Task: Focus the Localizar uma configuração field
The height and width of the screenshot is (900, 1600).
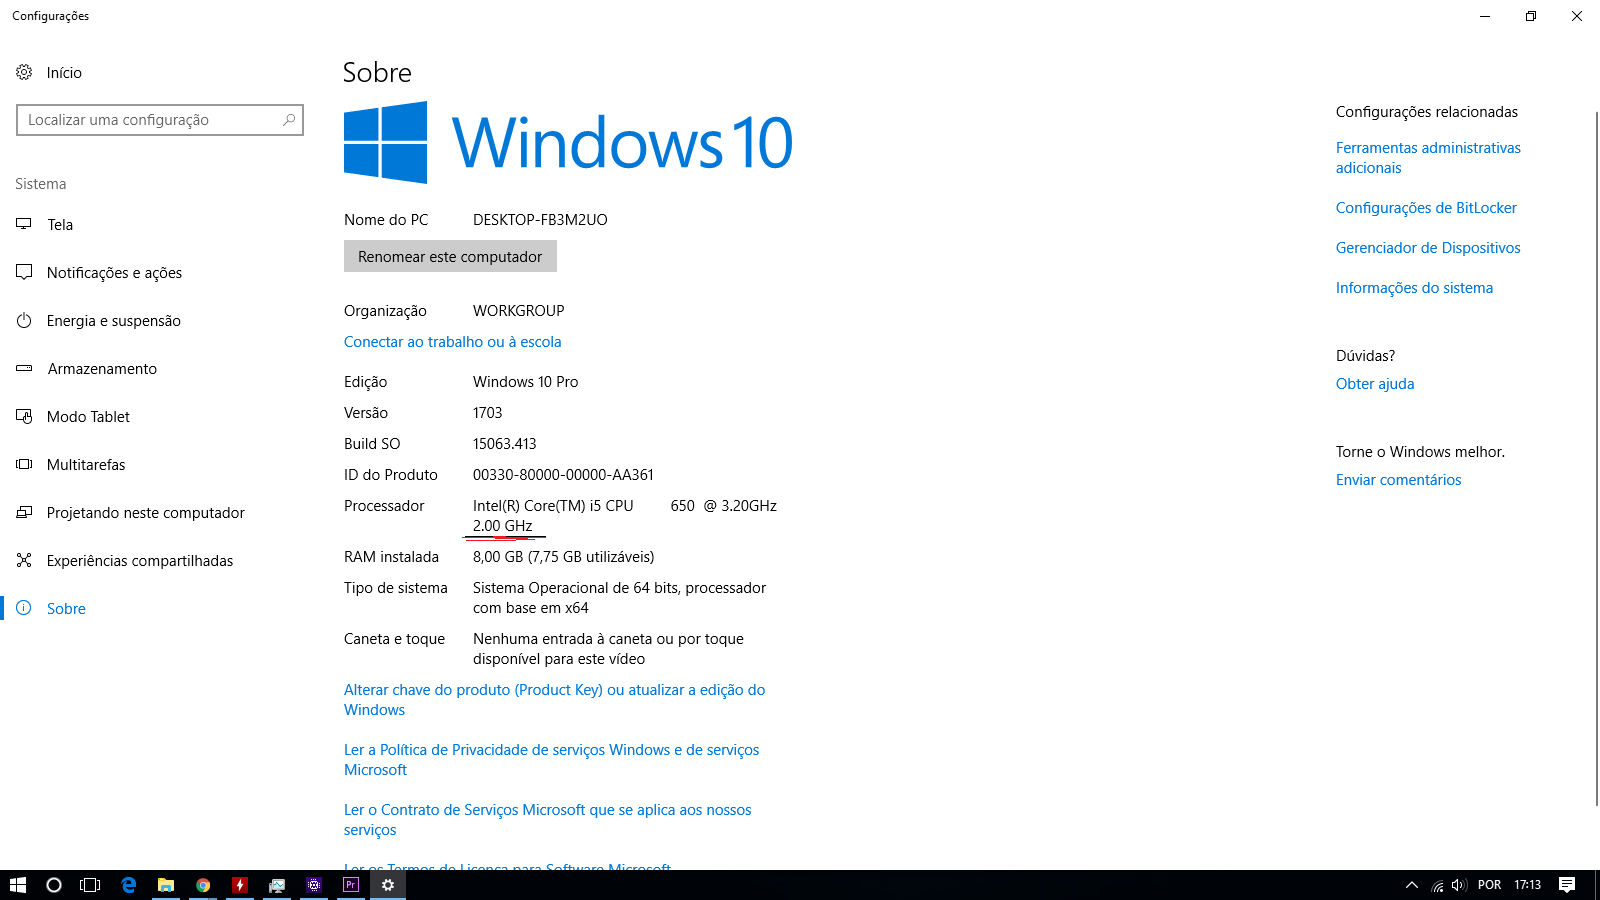Action: coord(160,120)
